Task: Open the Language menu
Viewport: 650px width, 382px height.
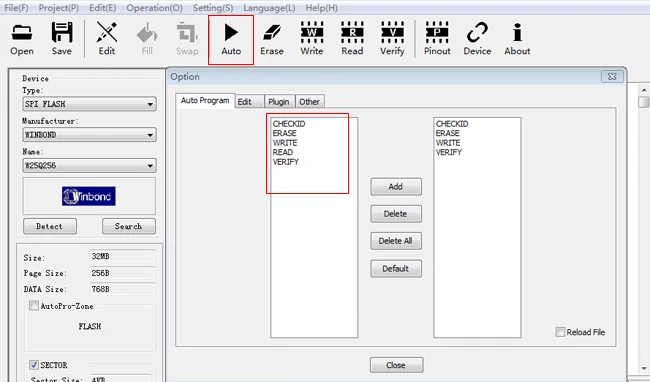Action: (x=269, y=8)
